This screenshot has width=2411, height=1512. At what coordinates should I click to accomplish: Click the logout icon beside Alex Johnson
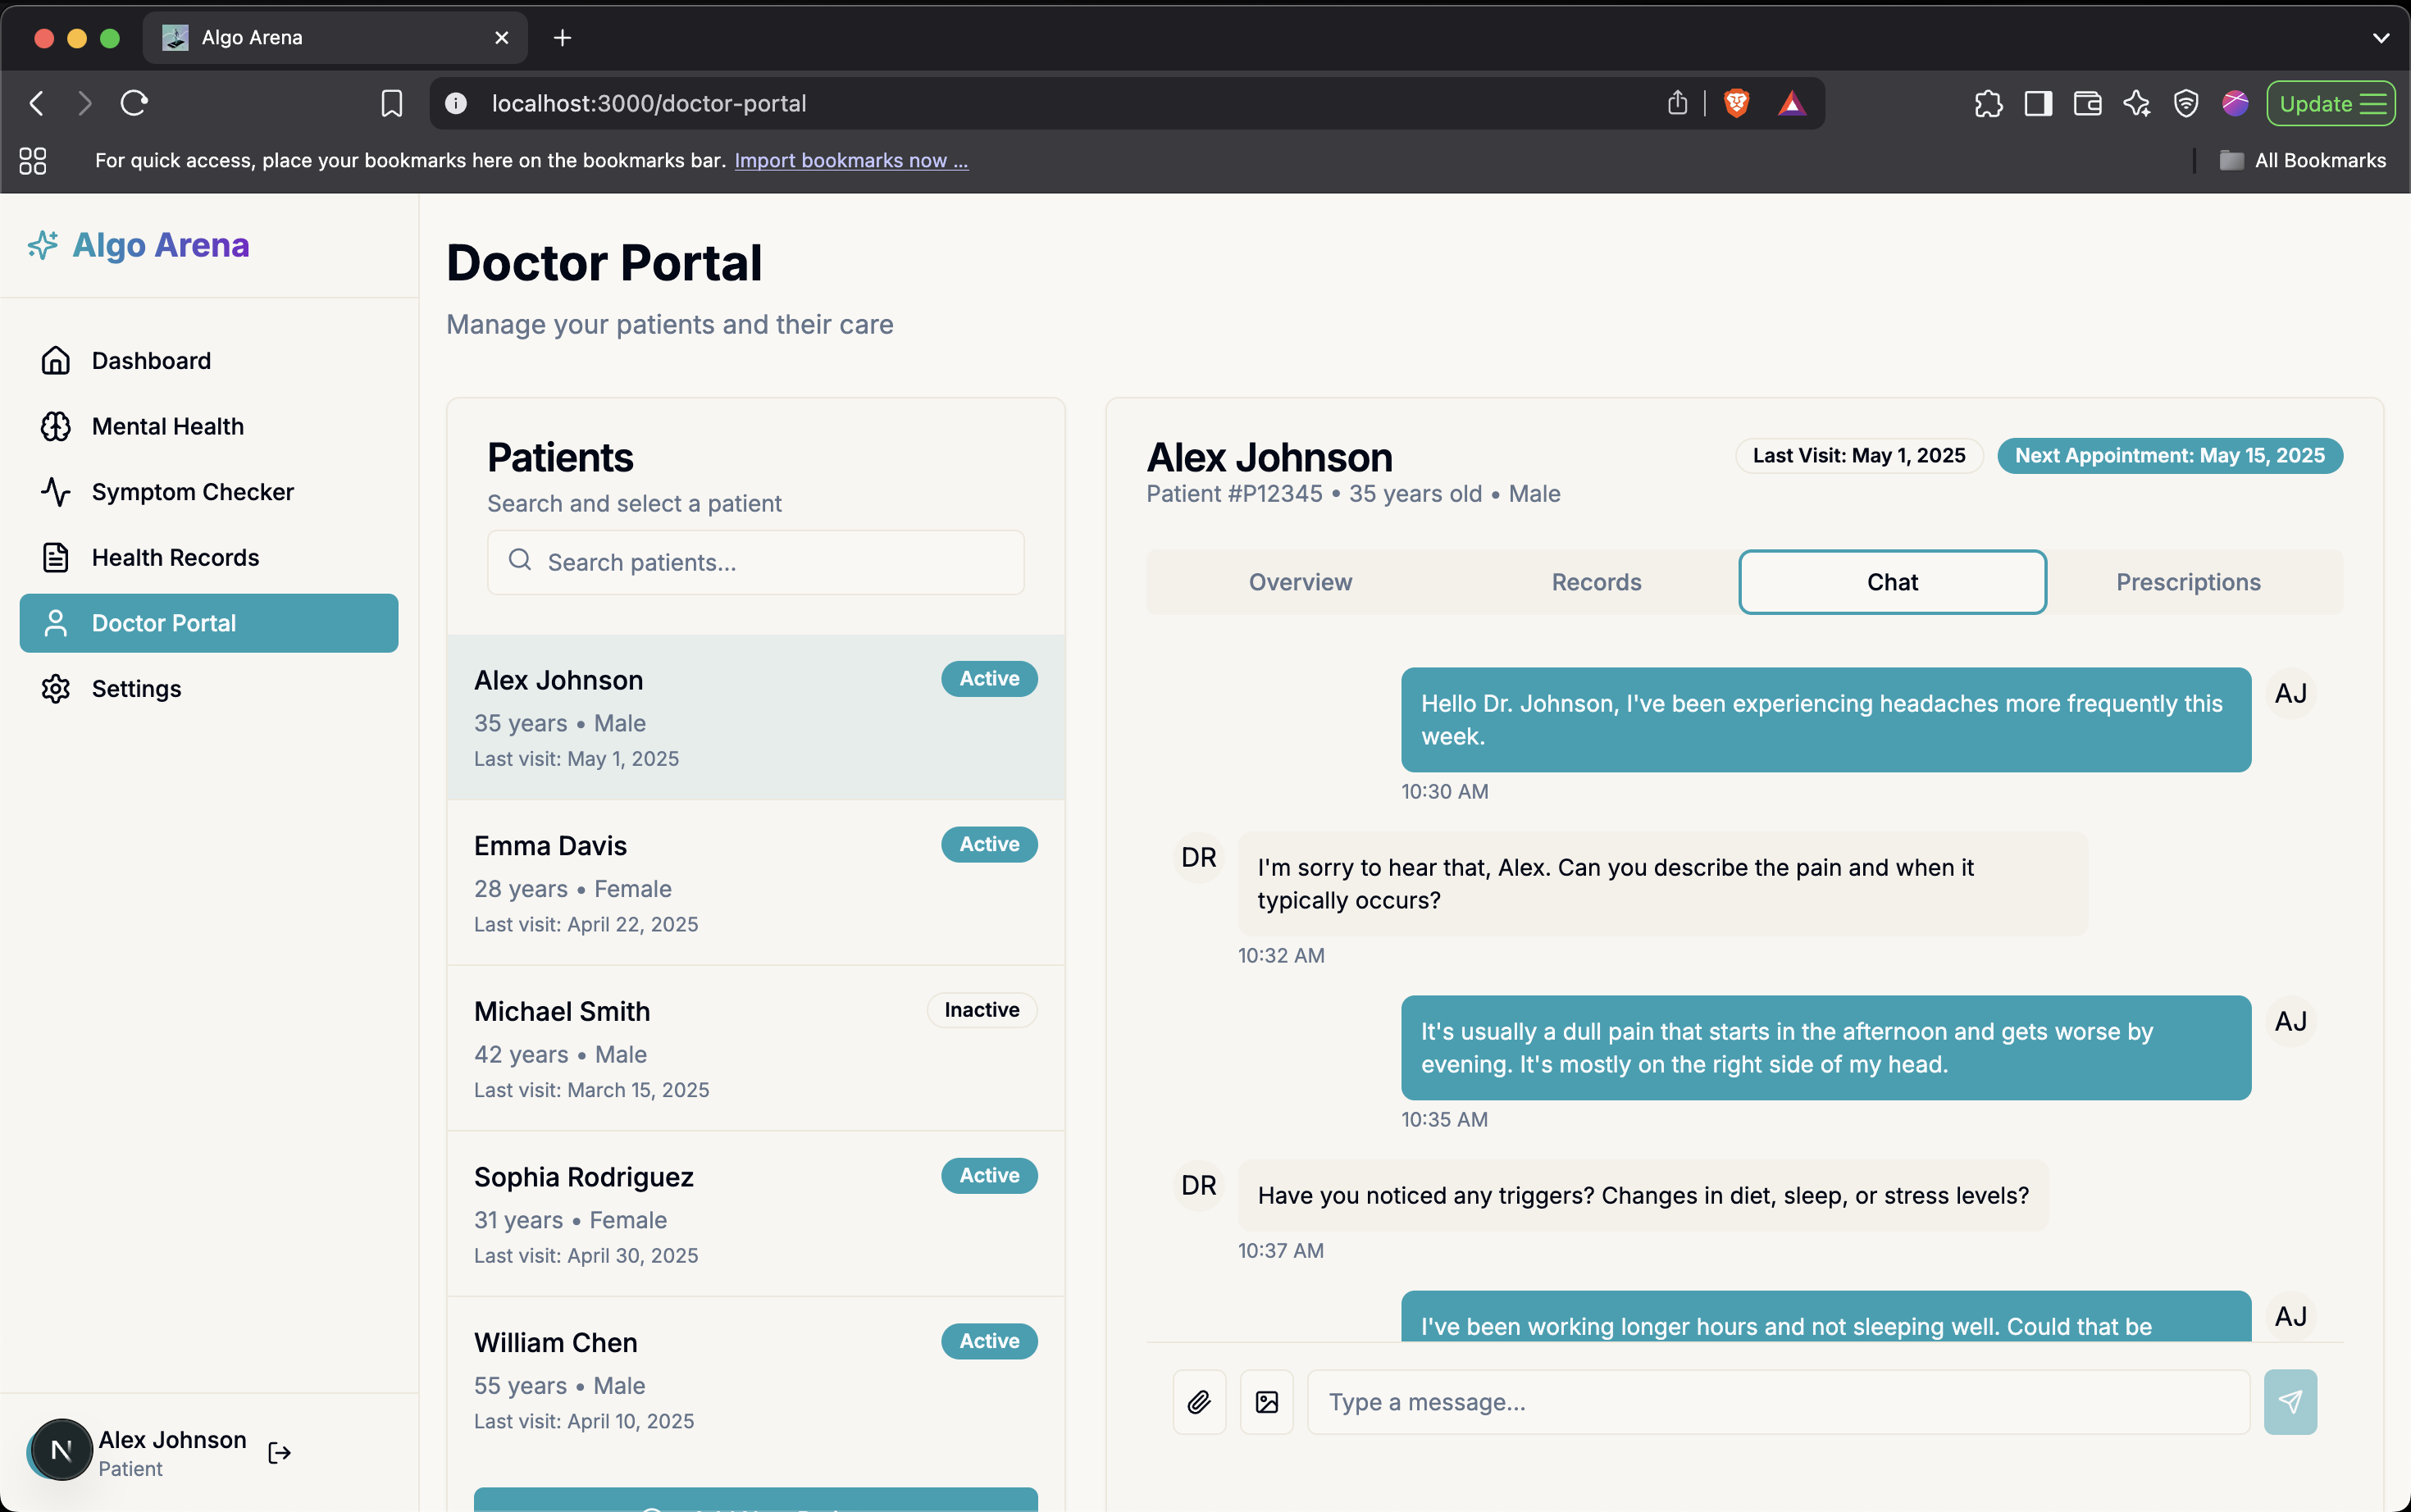click(x=280, y=1453)
